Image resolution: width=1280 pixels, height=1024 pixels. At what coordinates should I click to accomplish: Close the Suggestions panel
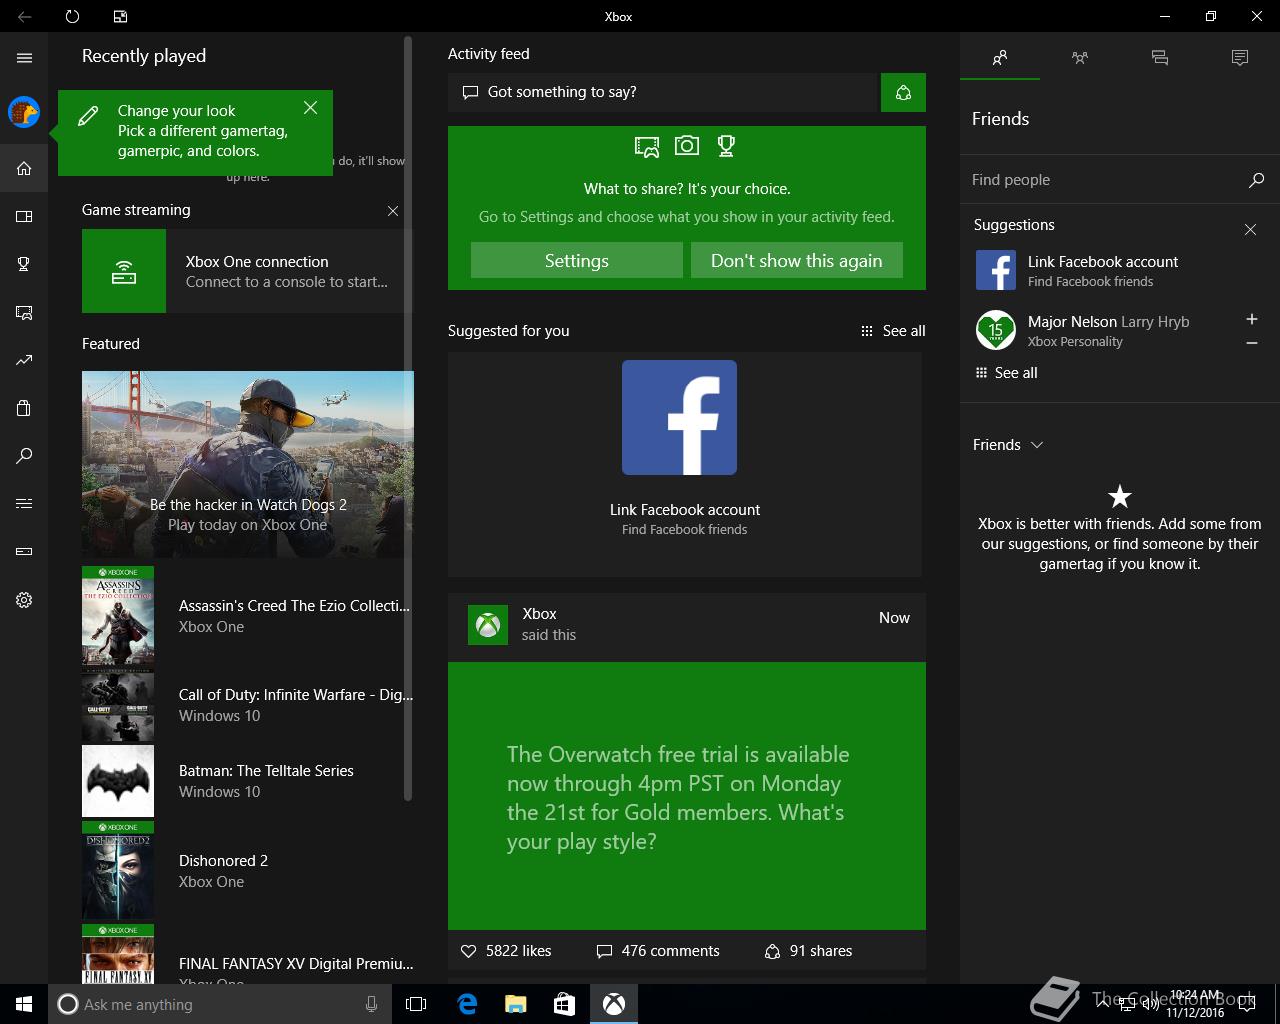[1250, 230]
